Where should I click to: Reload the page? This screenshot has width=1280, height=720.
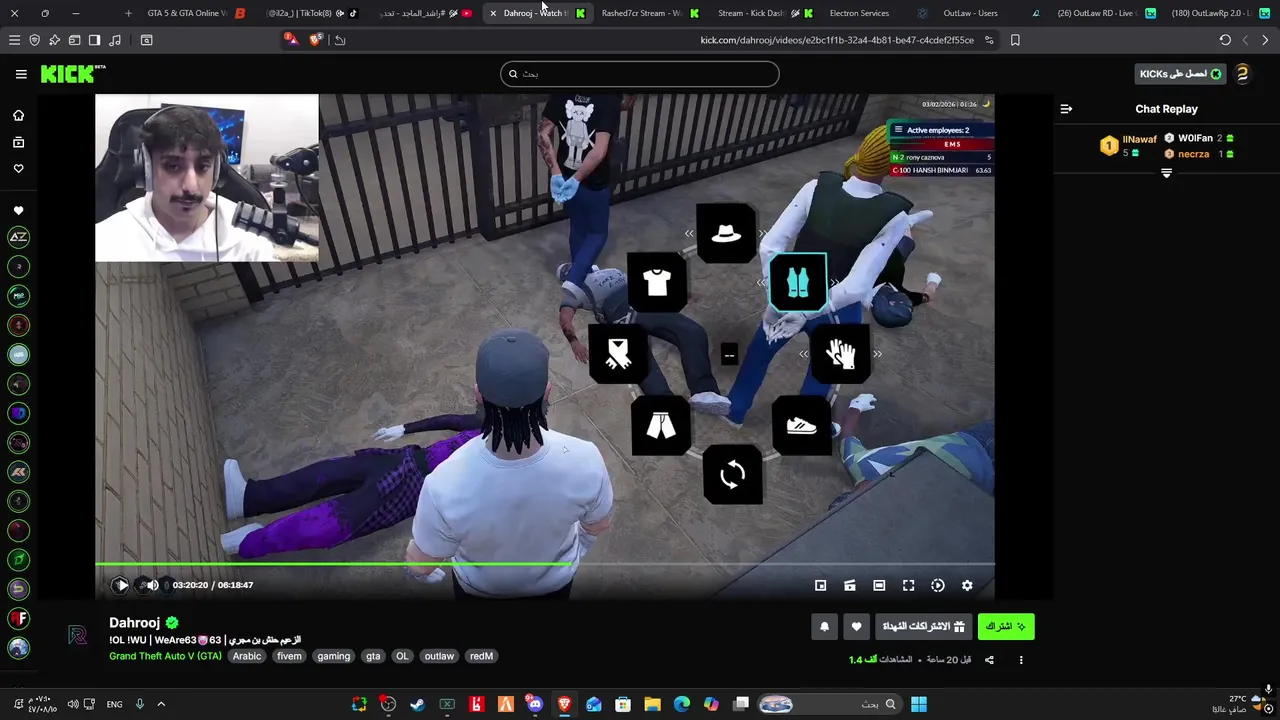(1225, 40)
